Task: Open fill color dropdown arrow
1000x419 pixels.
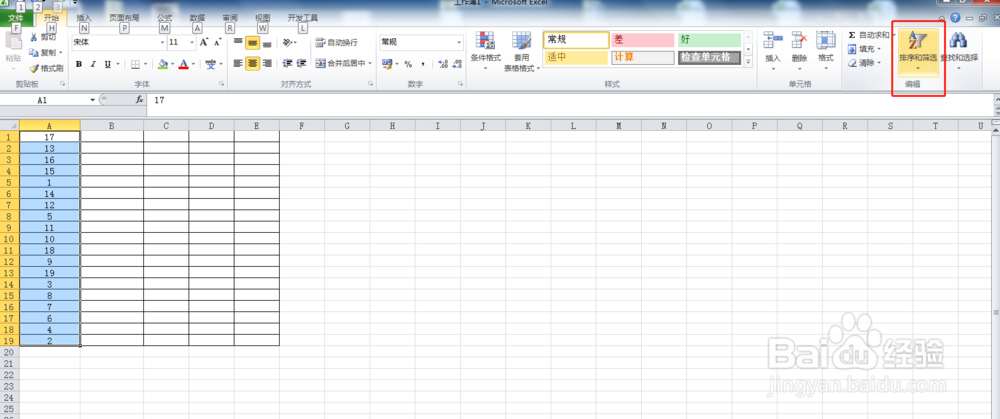Action: pos(173,64)
